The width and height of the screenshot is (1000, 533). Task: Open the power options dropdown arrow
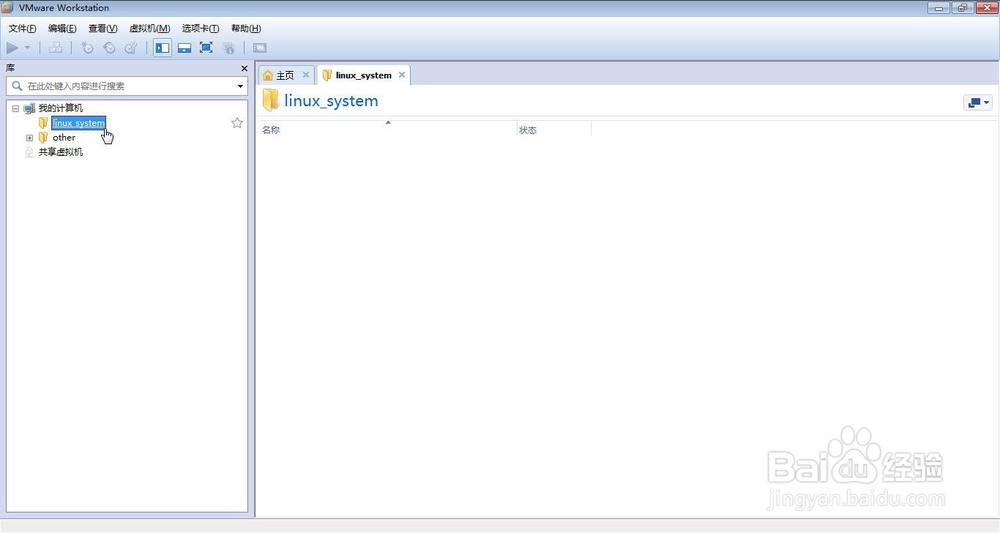(x=27, y=48)
